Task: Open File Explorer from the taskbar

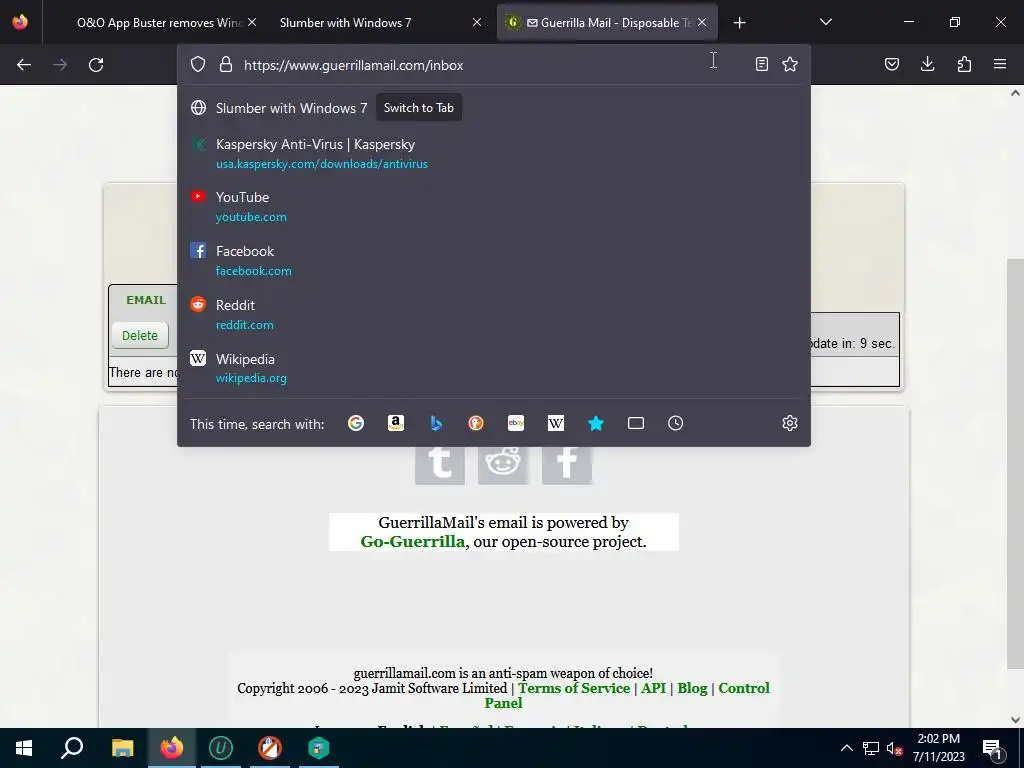Action: pyautogui.click(x=122, y=748)
